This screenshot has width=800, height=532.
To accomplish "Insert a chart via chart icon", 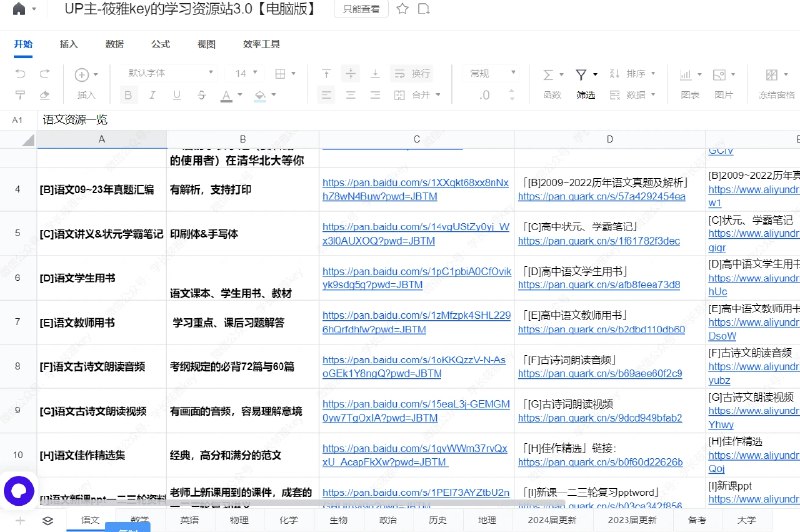I will [x=685, y=75].
